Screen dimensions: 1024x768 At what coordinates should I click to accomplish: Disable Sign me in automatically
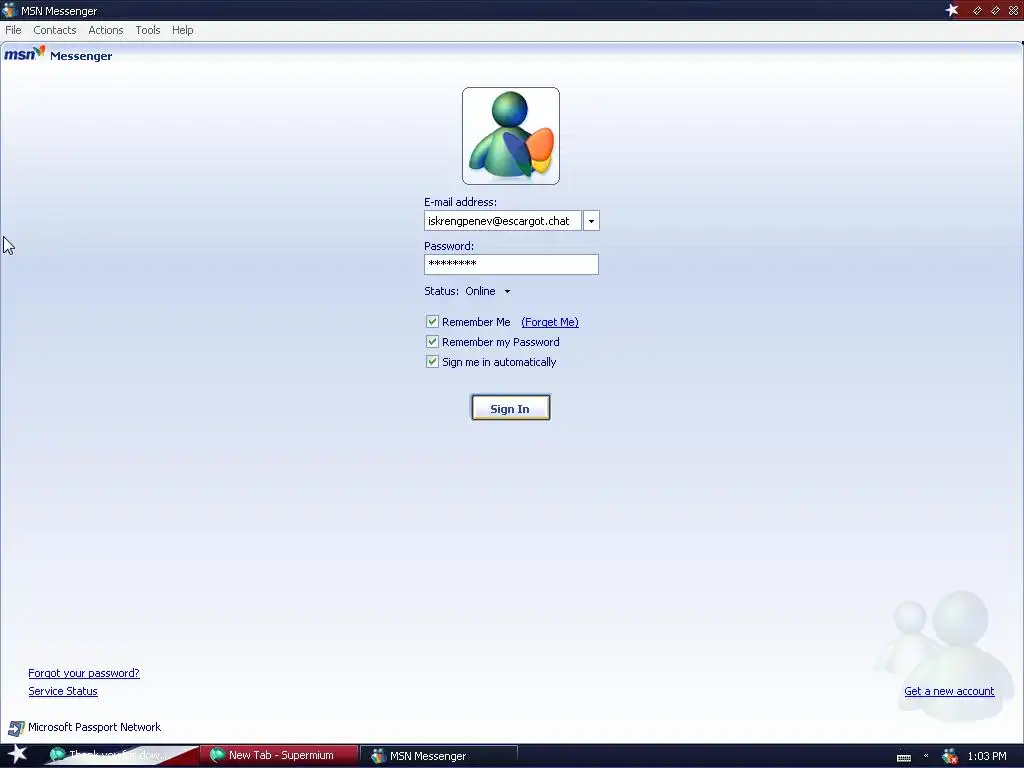432,361
